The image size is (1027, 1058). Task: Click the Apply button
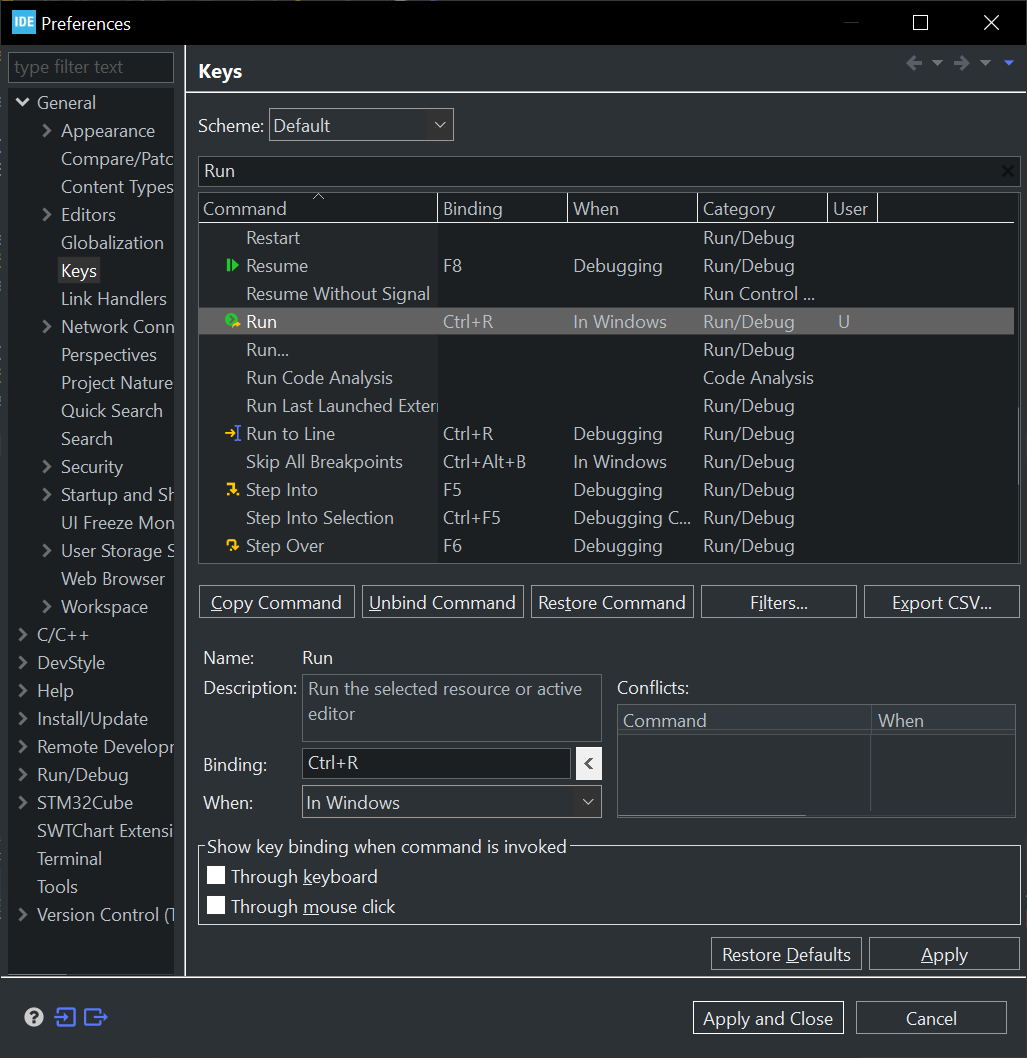(x=944, y=954)
